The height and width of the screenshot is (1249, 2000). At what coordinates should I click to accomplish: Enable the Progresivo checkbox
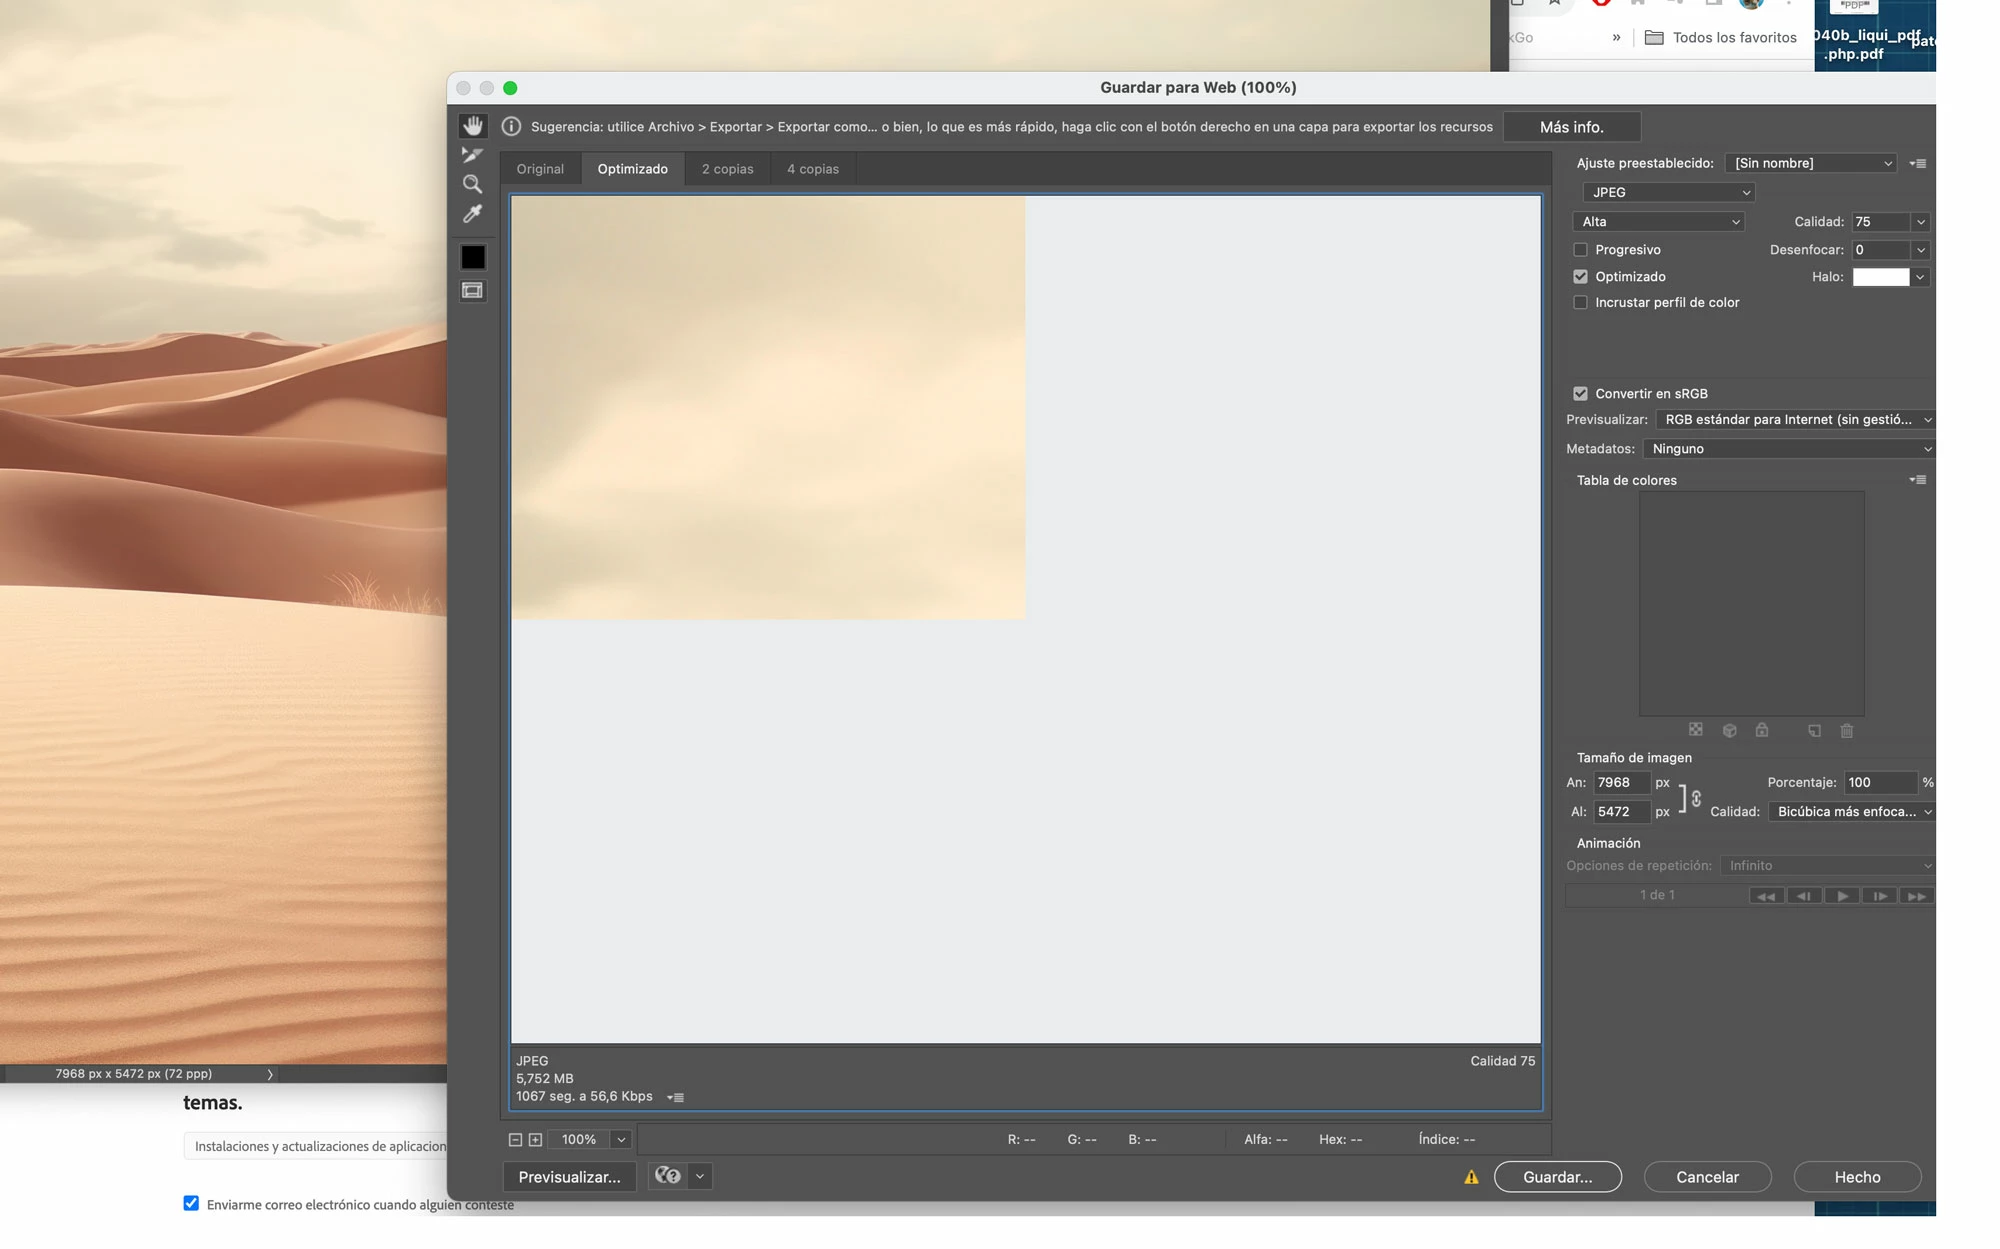click(x=1580, y=250)
